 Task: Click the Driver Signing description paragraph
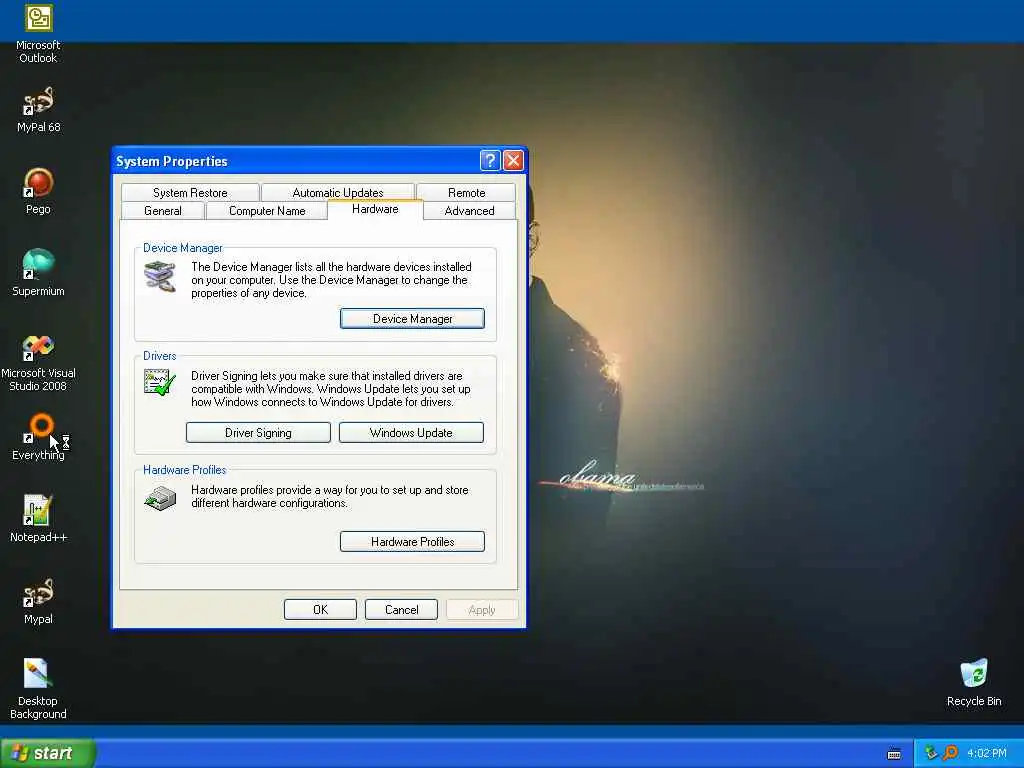[x=330, y=389]
